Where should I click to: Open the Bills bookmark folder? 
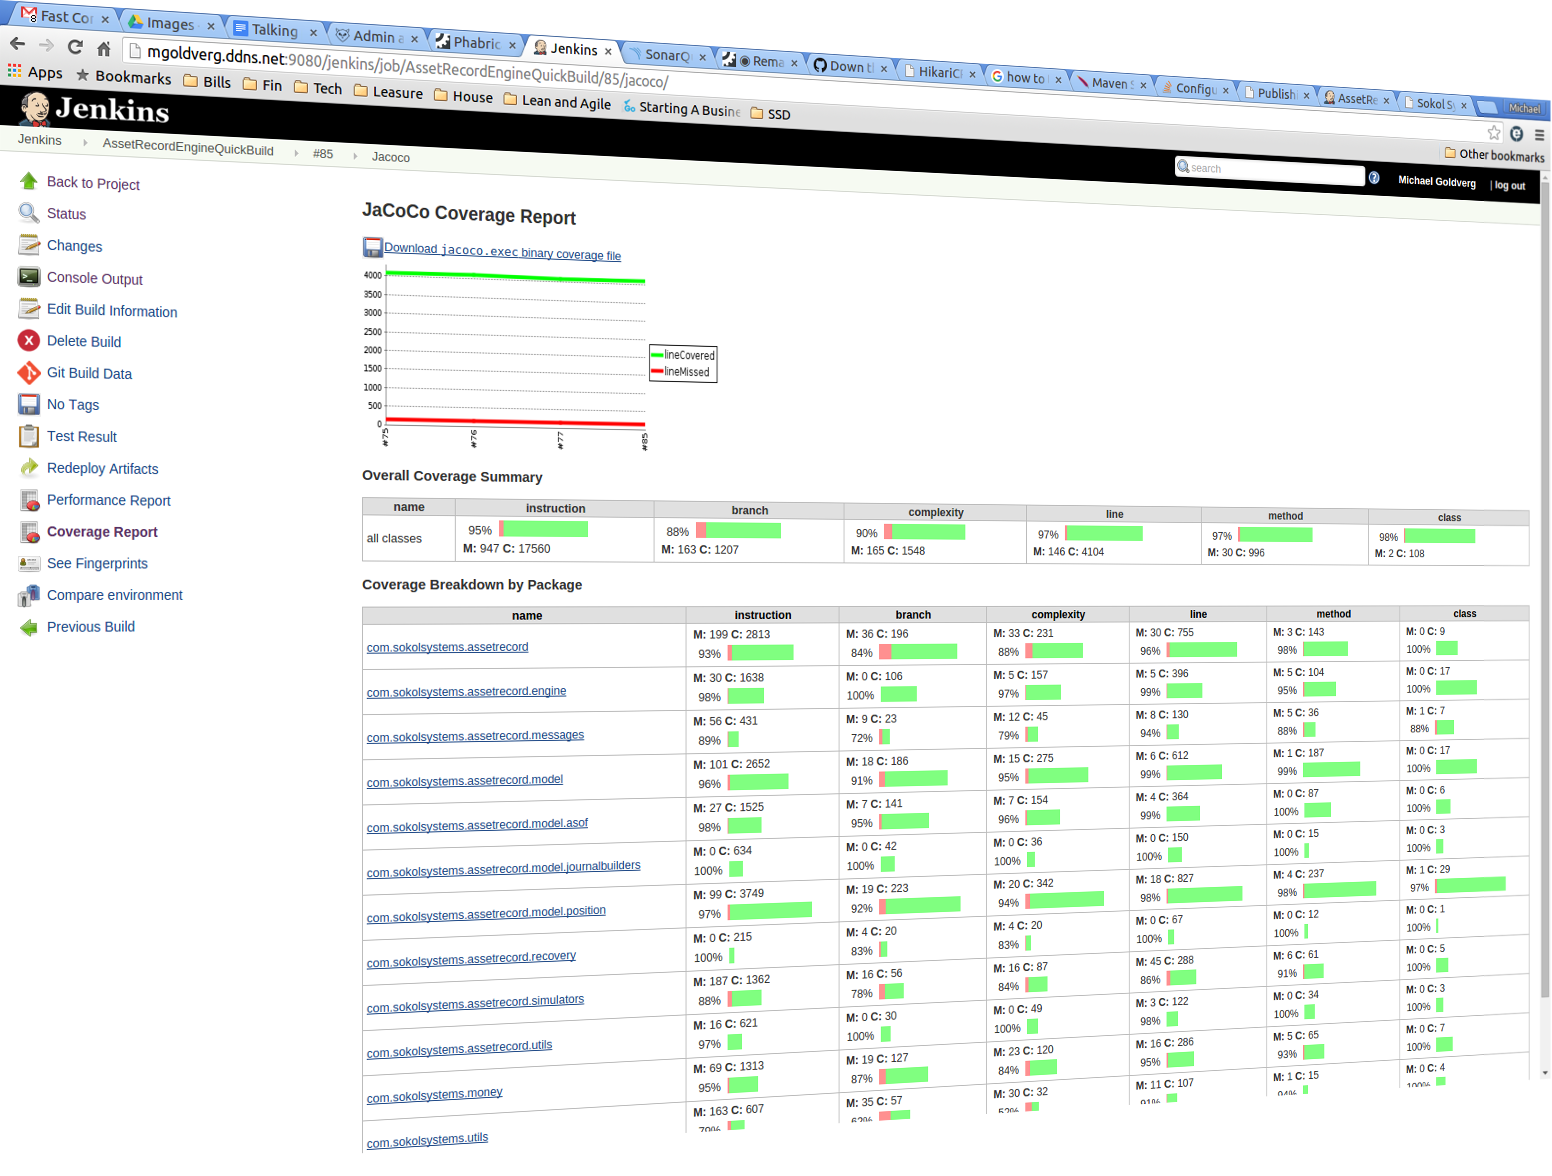(207, 82)
